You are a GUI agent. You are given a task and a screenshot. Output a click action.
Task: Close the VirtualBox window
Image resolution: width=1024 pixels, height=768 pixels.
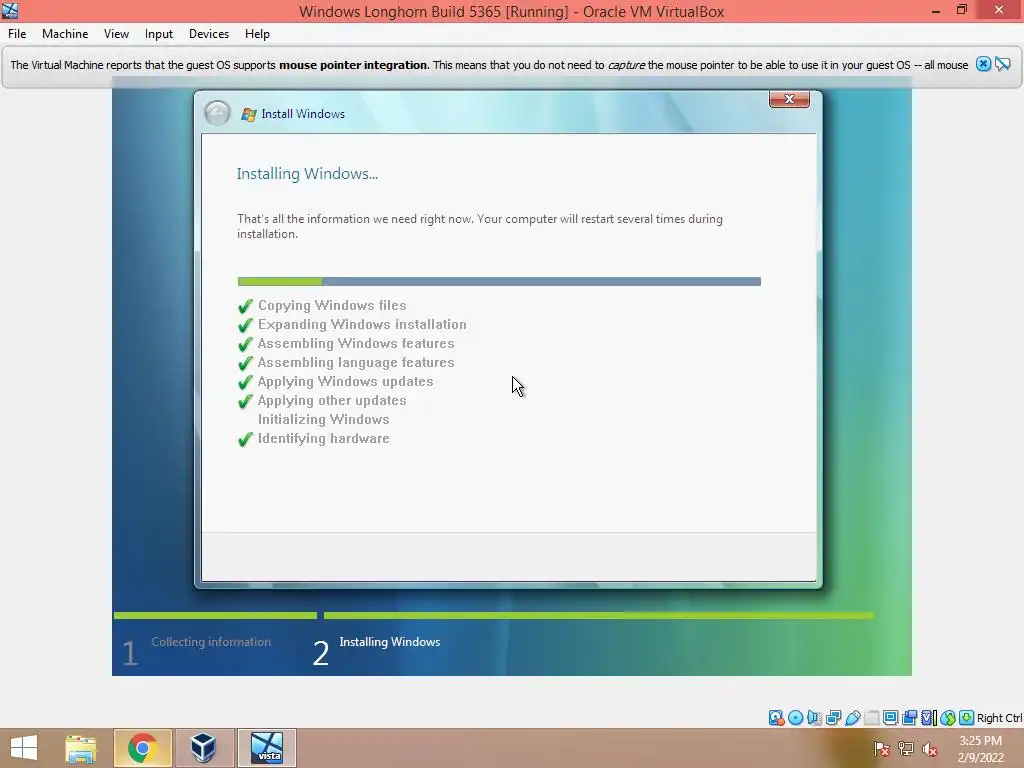999,10
